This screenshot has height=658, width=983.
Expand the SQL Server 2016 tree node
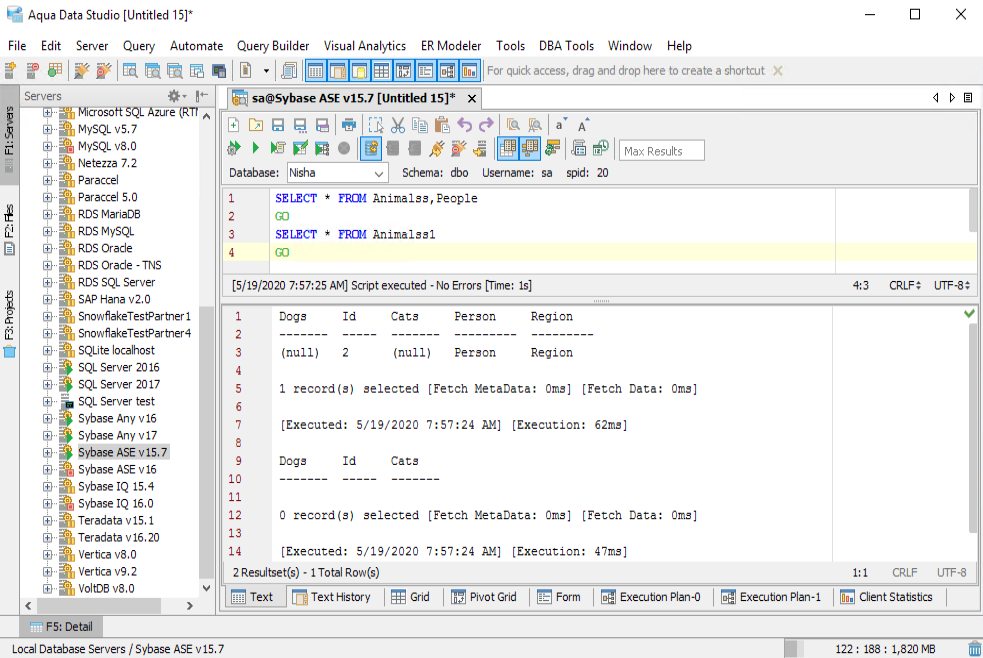point(47,367)
